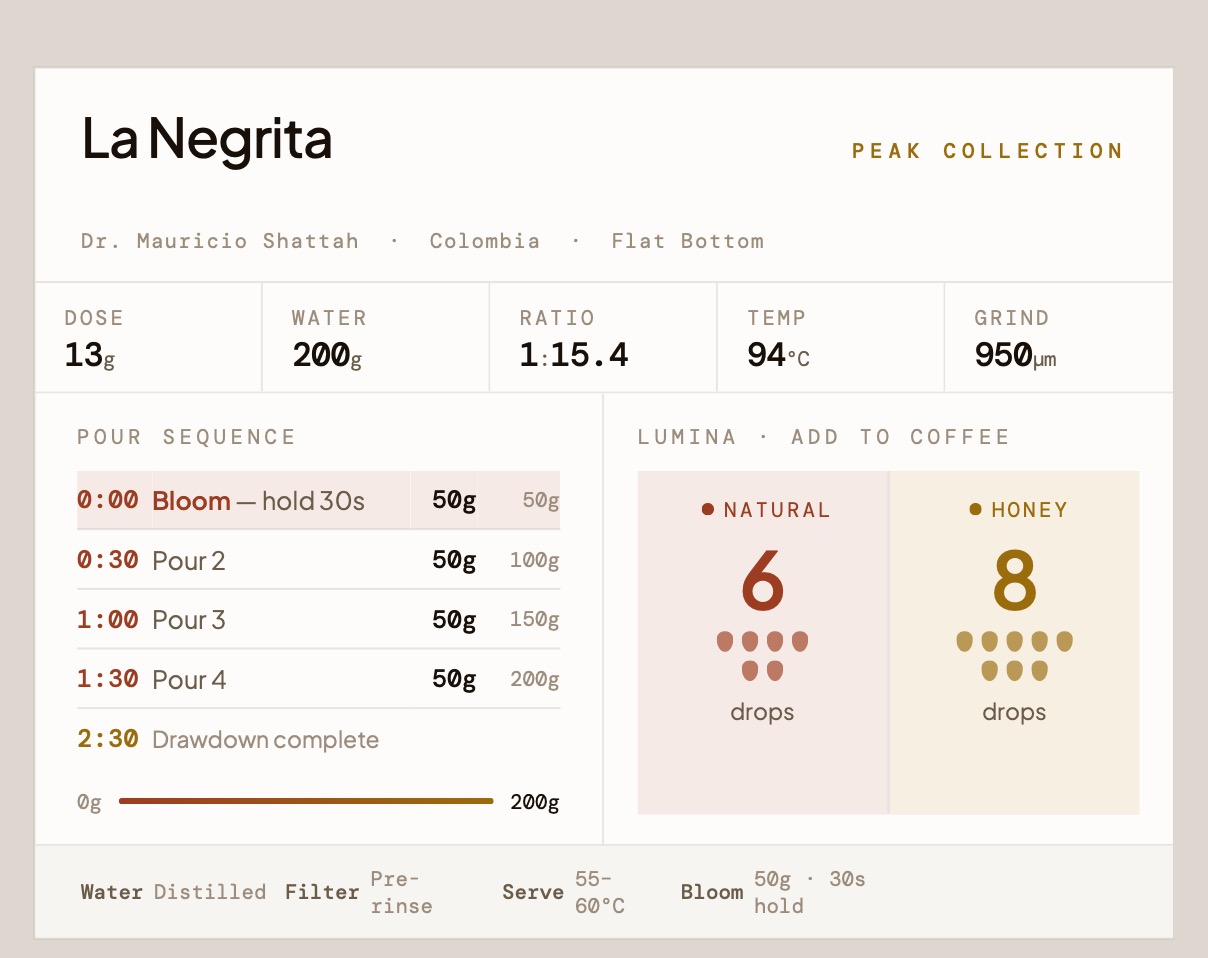This screenshot has height=958, width=1208.
Task: Click the gold dot beside Honey
Action: (976, 510)
